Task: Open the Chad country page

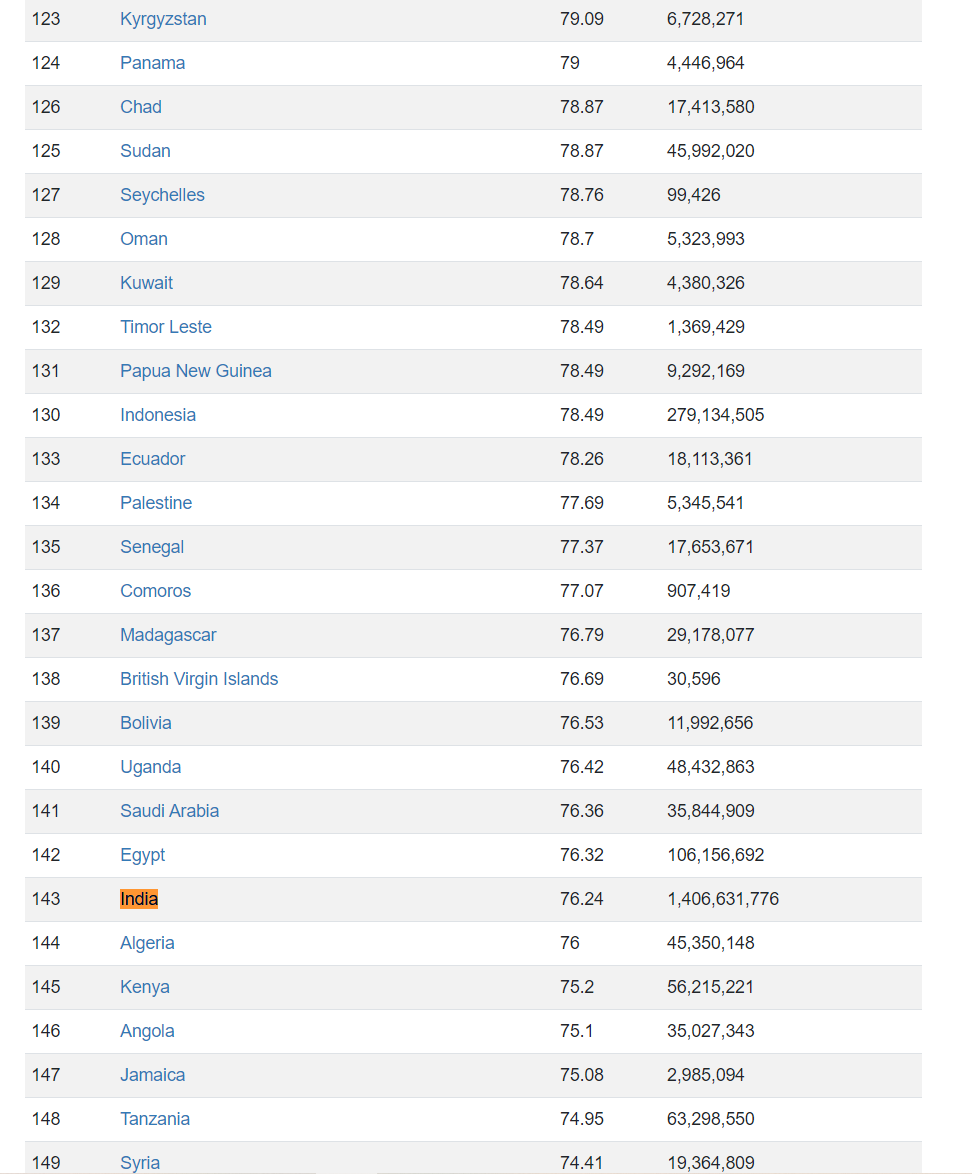Action: [140, 107]
